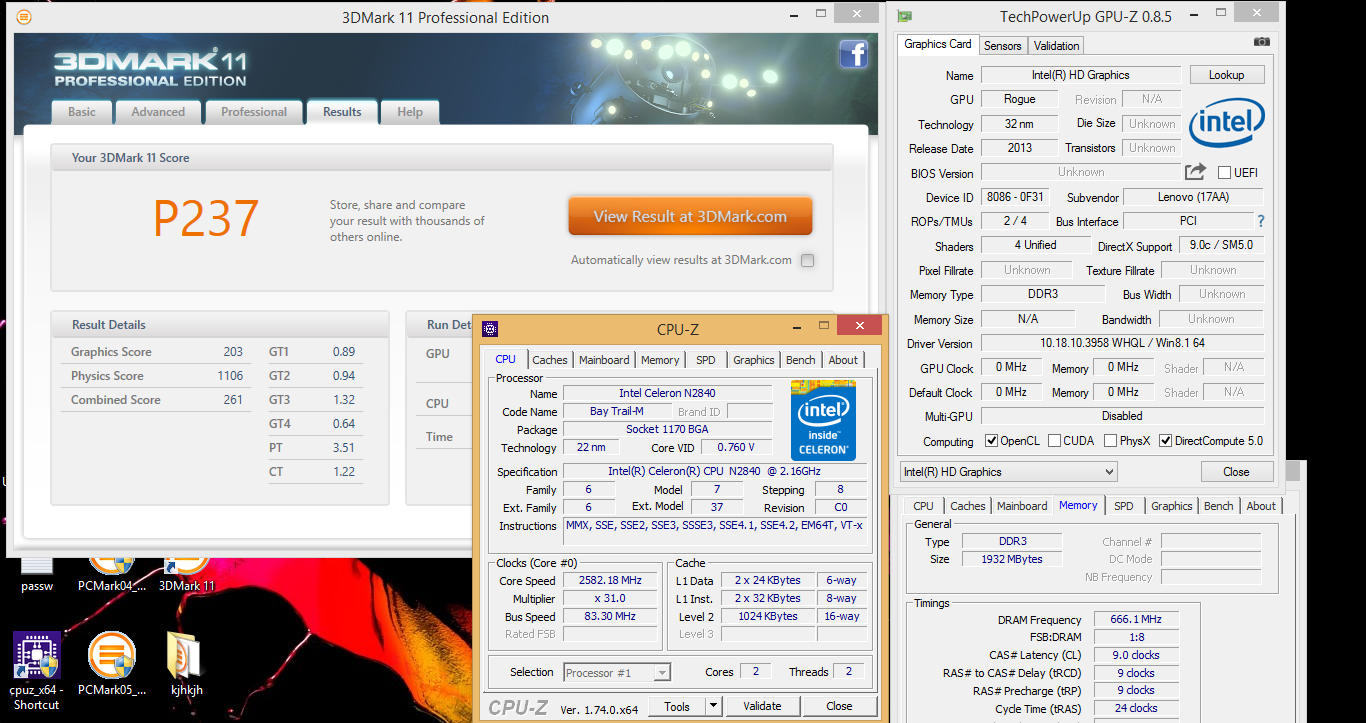Click the Close button in GPU-Z
Viewport: 1366px width, 723px height.
click(x=1236, y=472)
